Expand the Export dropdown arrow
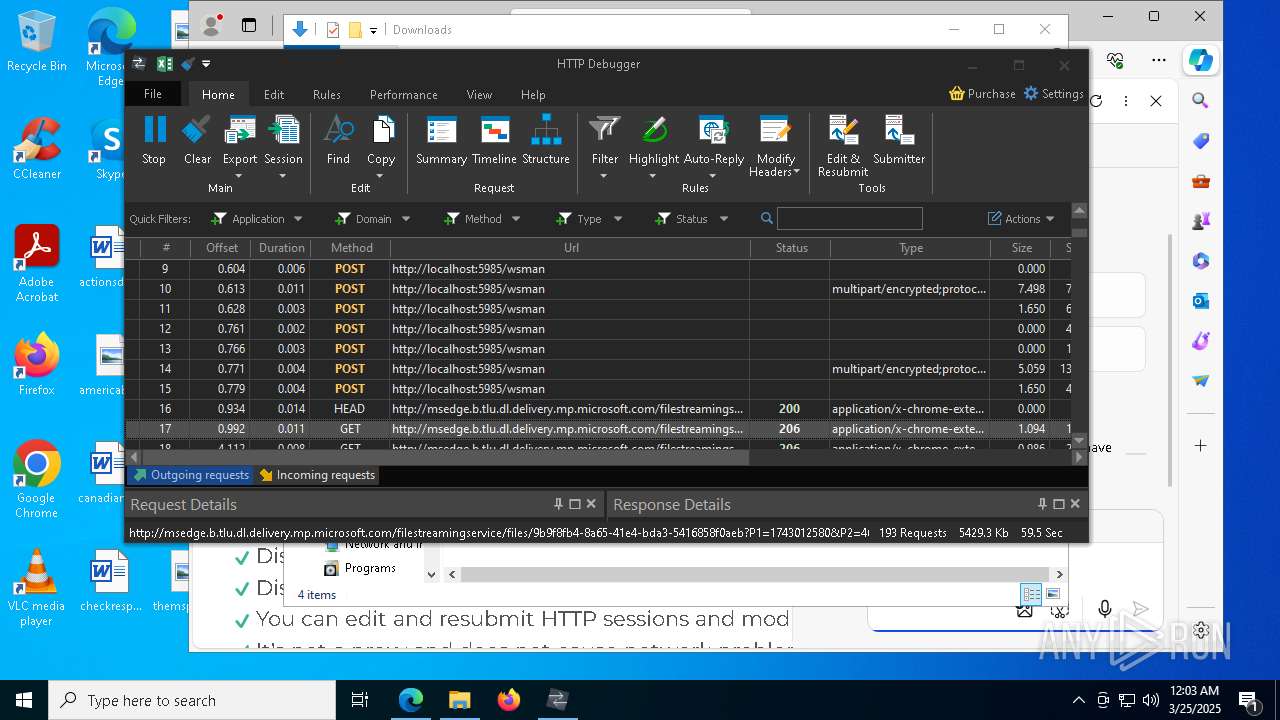The width and height of the screenshot is (1280, 720). tap(240, 176)
